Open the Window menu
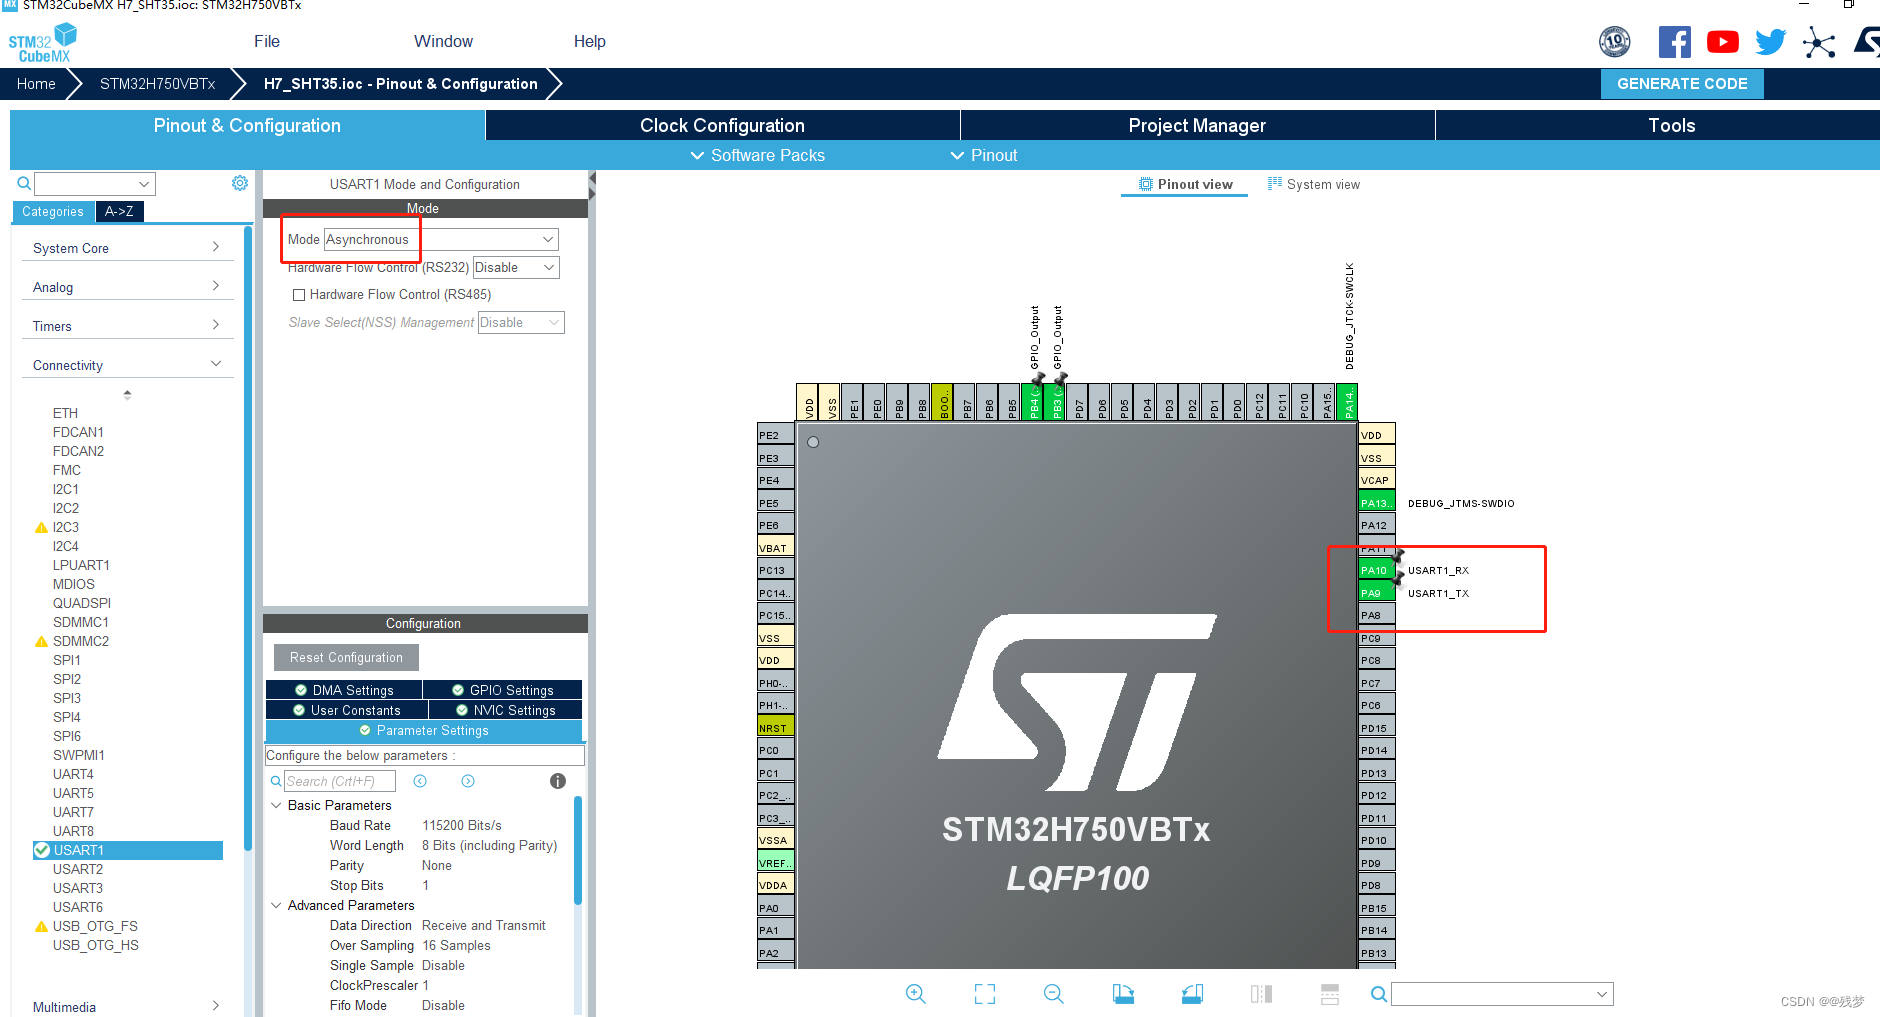Screen dimensions: 1880x1017 coord(443,41)
